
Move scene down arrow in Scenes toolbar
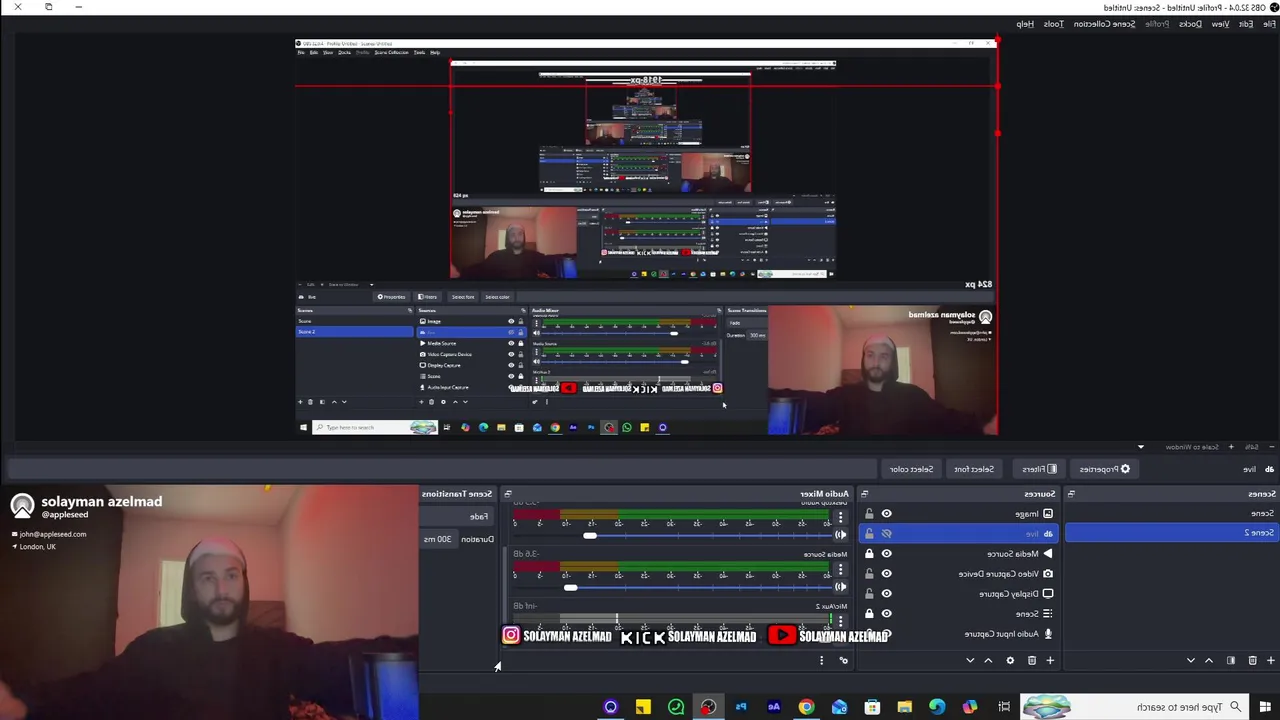[1190, 660]
